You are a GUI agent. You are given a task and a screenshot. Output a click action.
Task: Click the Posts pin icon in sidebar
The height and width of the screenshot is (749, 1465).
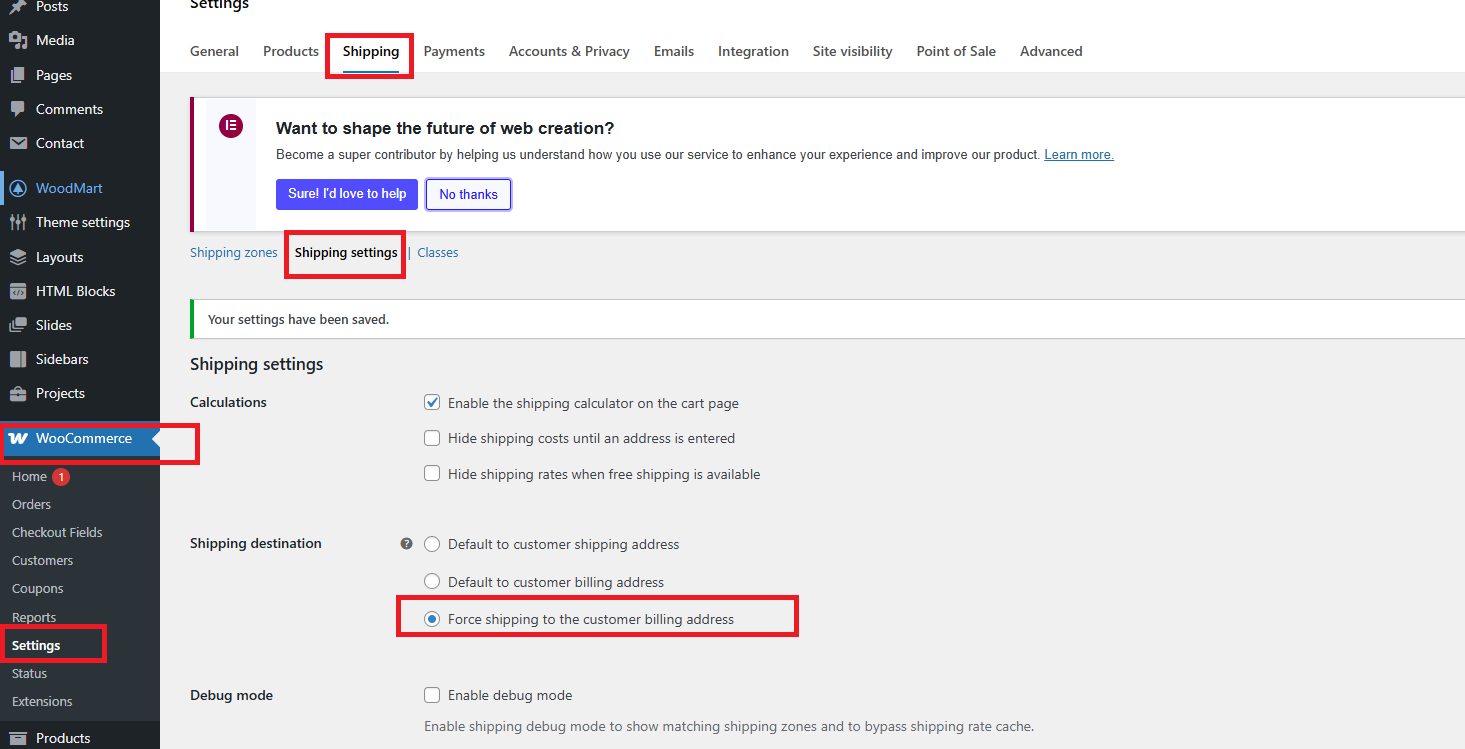point(18,6)
